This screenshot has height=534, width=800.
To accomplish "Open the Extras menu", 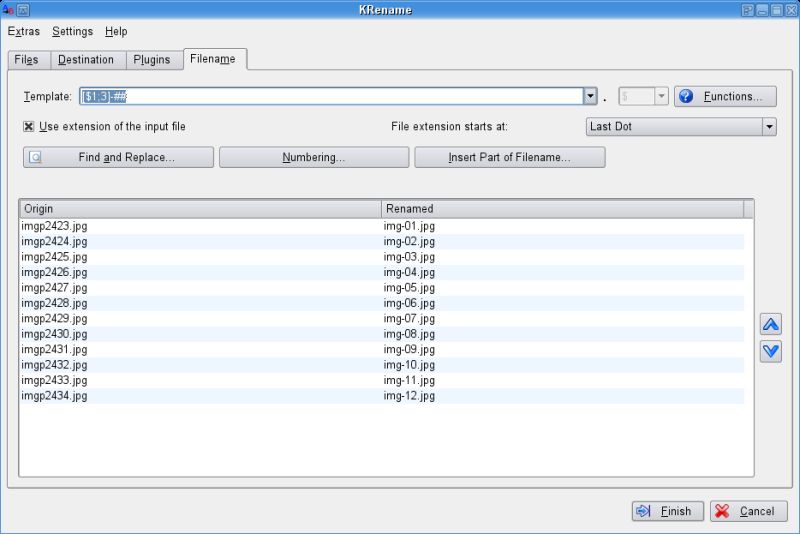I will [23, 31].
